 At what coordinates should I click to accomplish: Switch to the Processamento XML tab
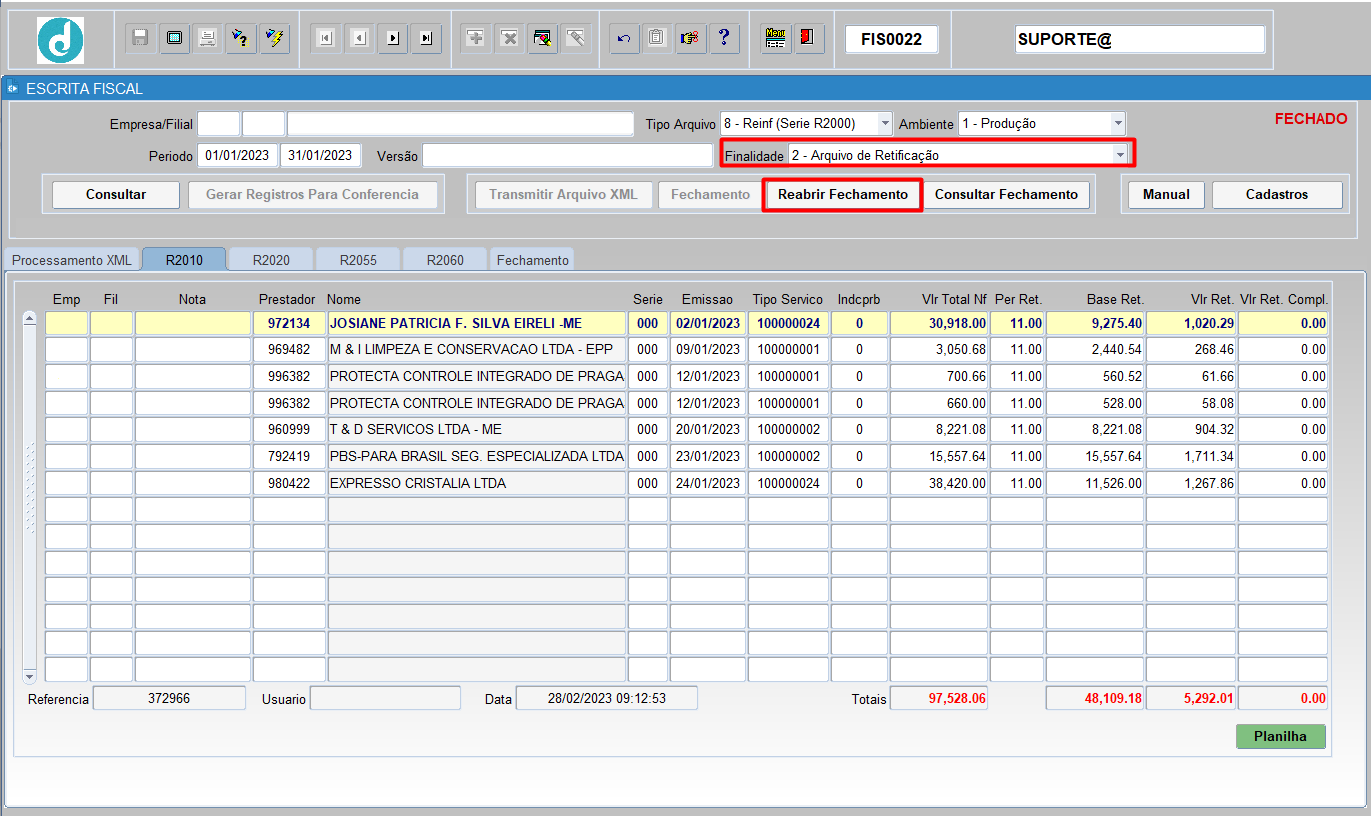pos(72,260)
